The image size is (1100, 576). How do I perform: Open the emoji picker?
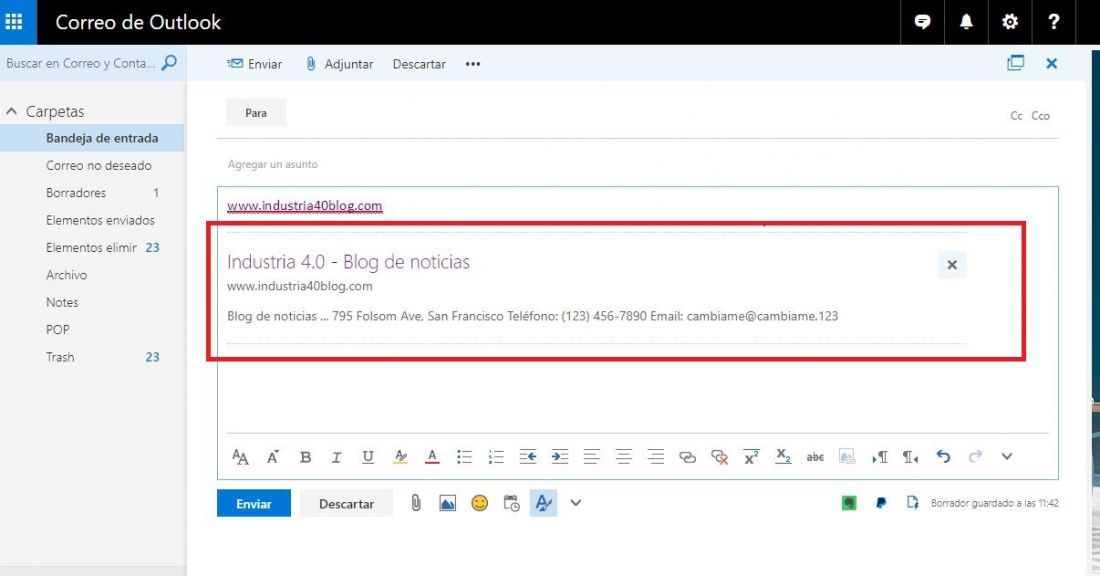coord(480,503)
